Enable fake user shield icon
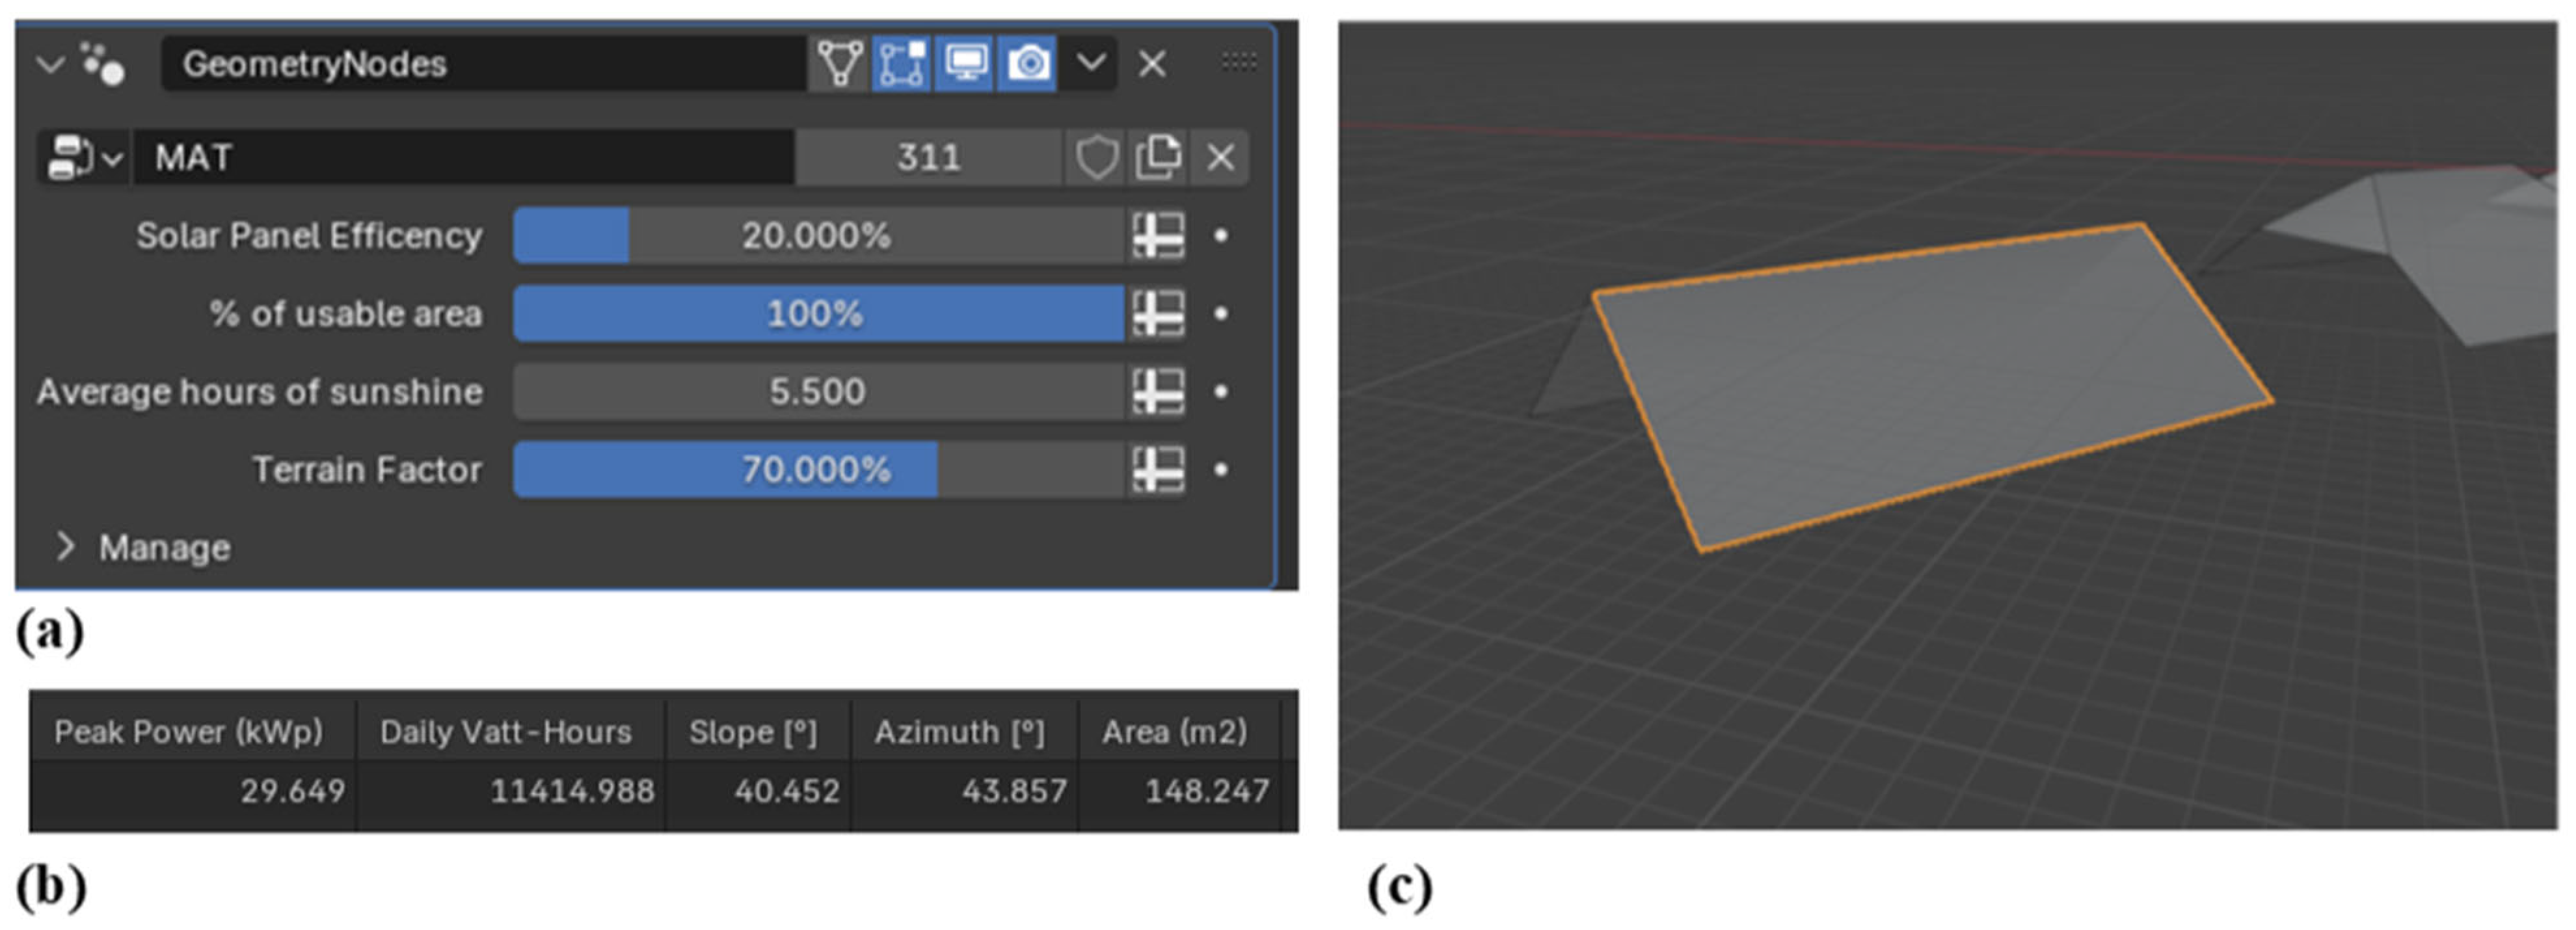Viewport: 2576px width, 930px height. click(1096, 157)
